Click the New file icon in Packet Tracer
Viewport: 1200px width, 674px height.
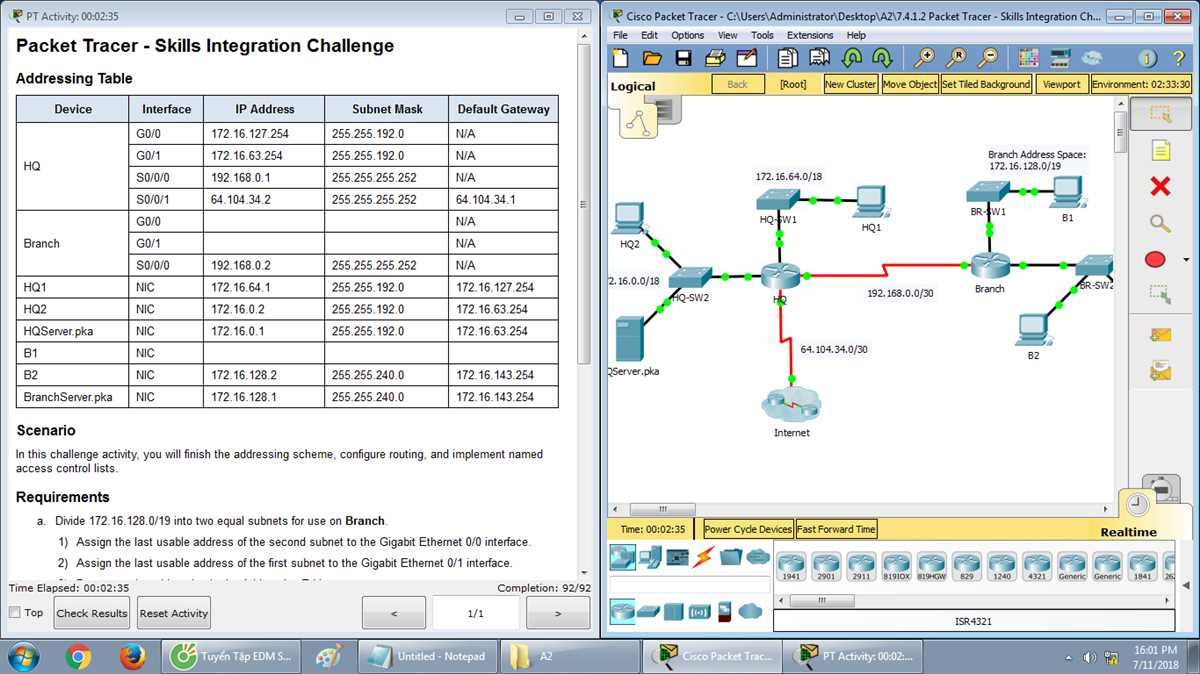click(x=621, y=58)
